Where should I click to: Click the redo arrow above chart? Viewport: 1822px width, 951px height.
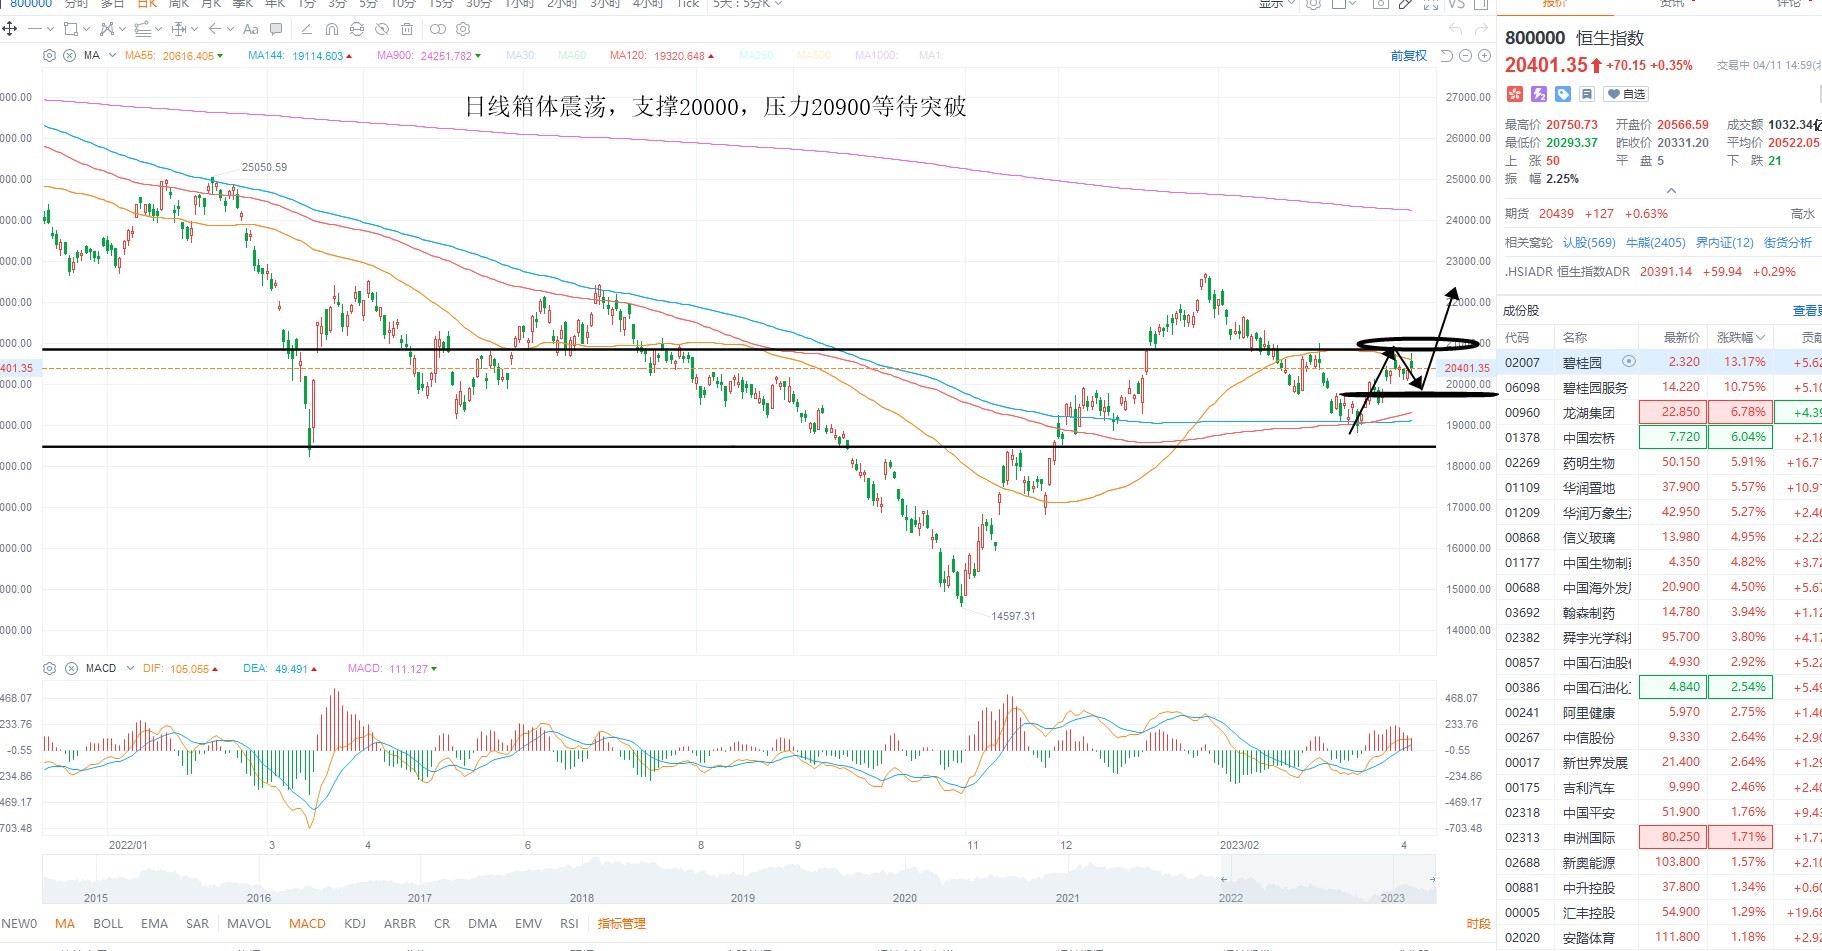(1481, 28)
